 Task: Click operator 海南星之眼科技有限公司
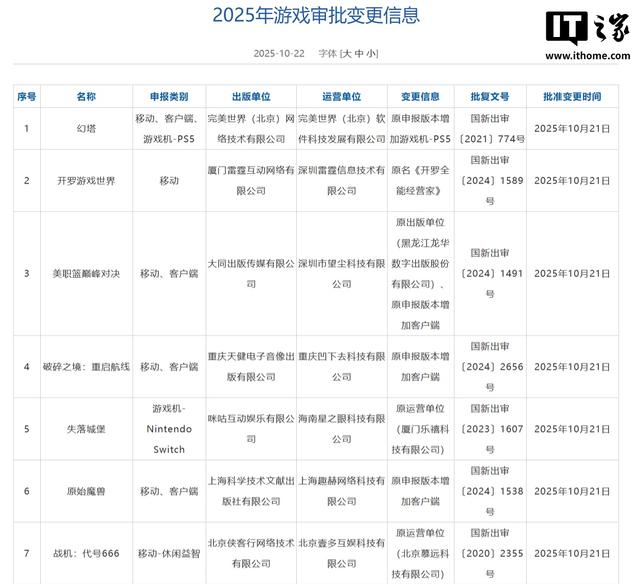342,429
